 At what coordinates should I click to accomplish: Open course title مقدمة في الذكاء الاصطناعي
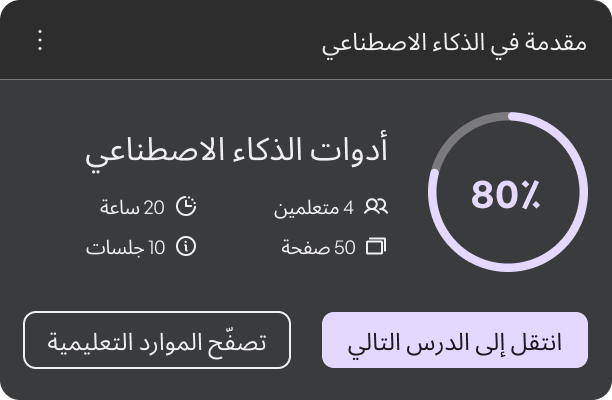coord(454,44)
